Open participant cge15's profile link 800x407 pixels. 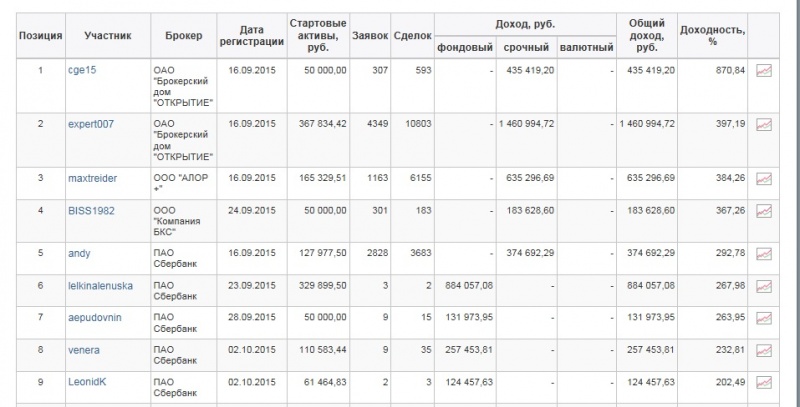pyautogui.click(x=82, y=70)
